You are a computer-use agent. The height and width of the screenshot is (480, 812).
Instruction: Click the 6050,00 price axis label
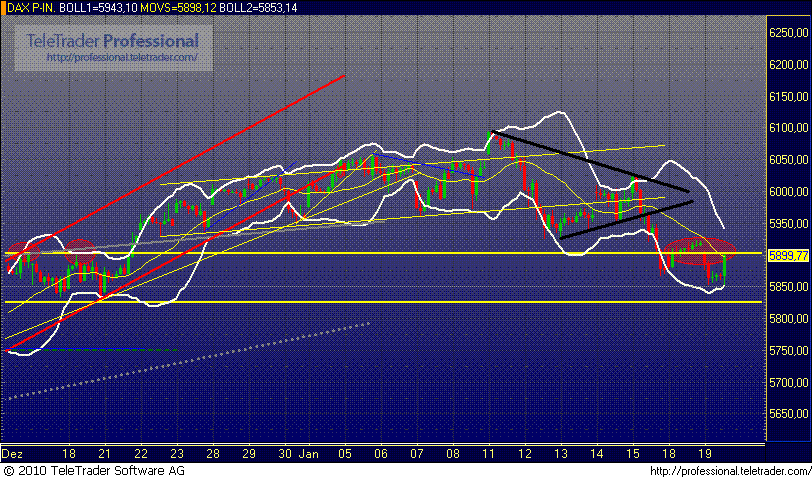coord(788,160)
